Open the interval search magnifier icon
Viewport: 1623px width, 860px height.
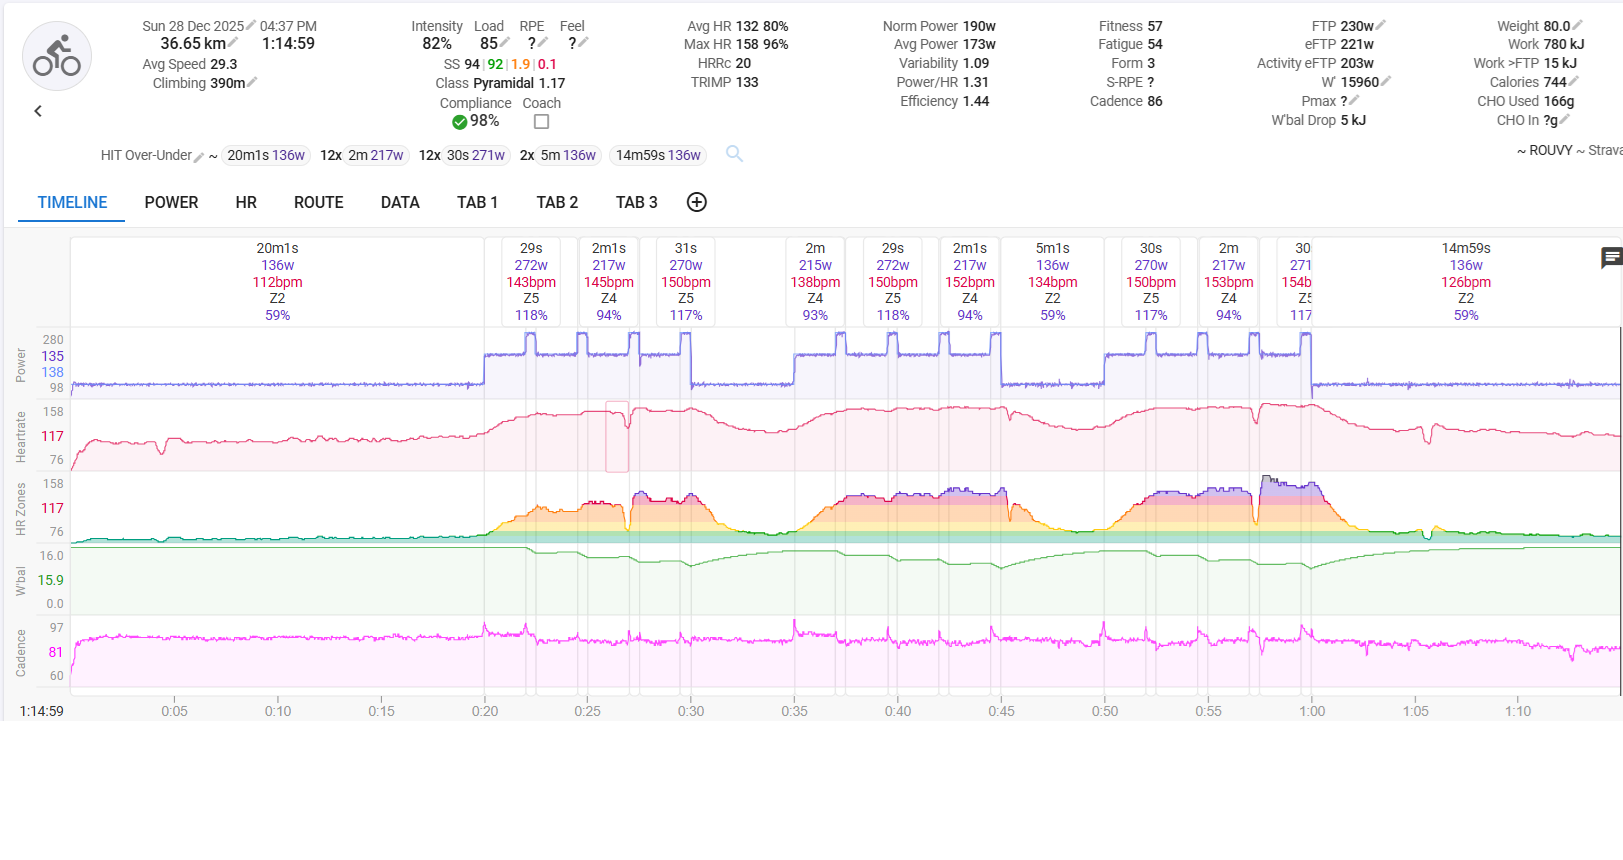[x=734, y=154]
